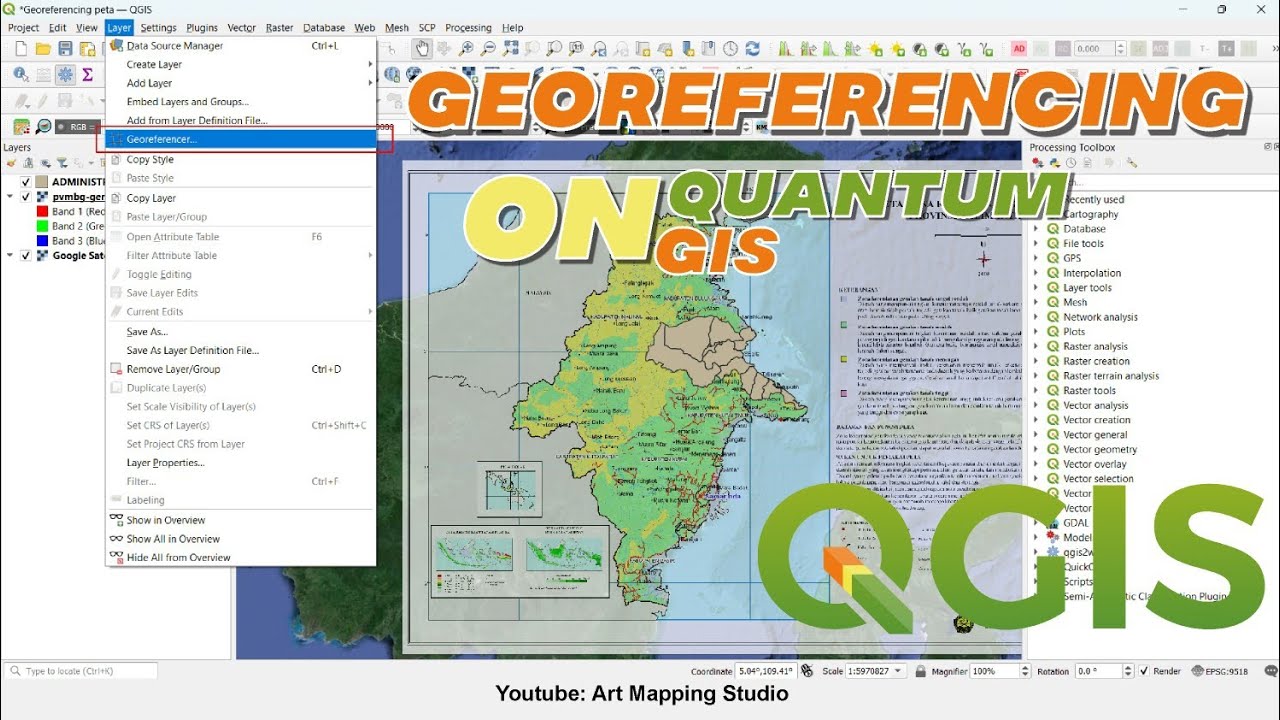Expand the Create Layer submenu
1280x720 pixels.
point(240,64)
